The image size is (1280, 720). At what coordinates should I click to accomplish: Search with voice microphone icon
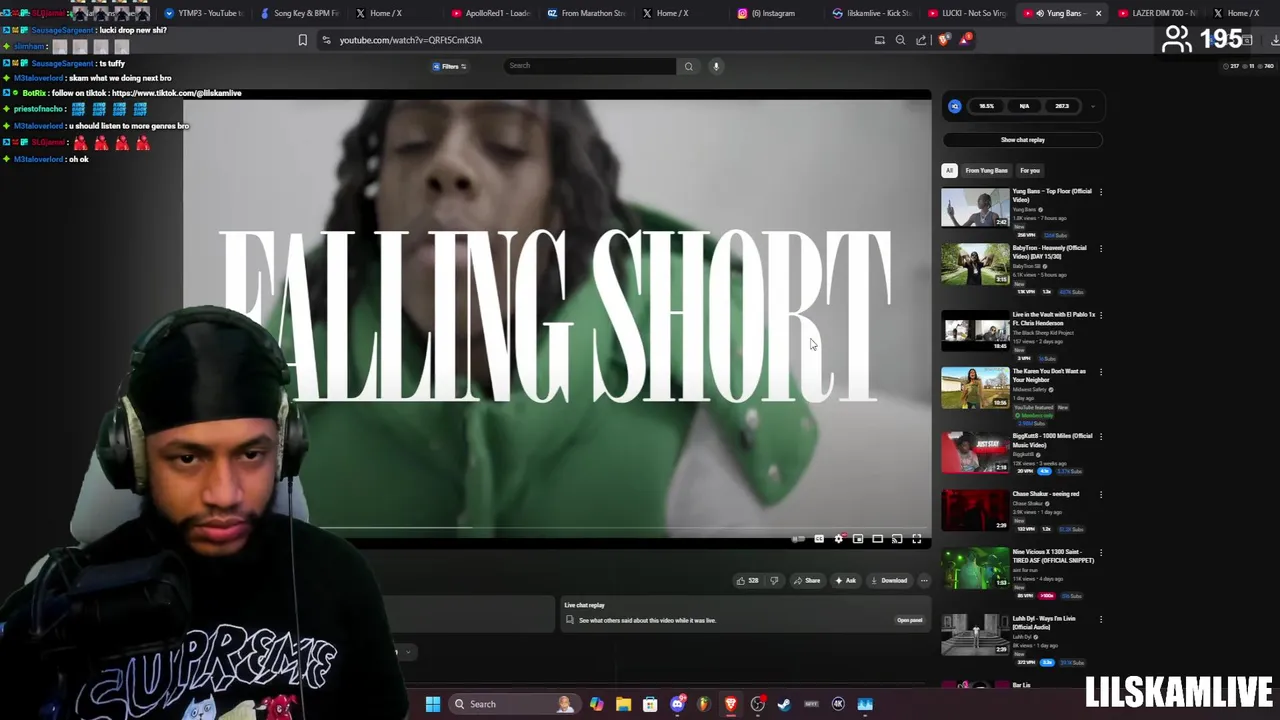point(716,66)
